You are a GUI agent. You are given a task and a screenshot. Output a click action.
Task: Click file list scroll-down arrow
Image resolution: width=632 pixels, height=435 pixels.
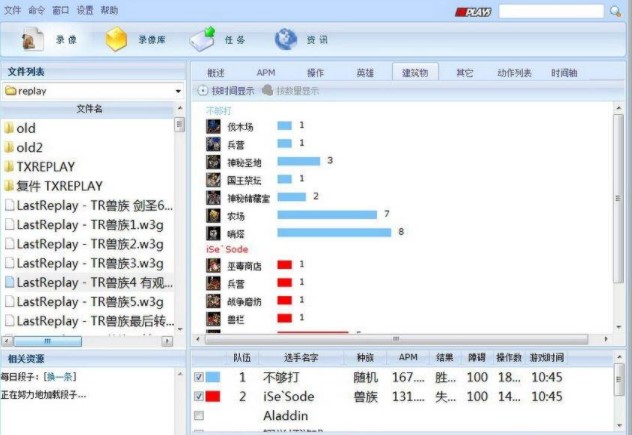click(180, 329)
